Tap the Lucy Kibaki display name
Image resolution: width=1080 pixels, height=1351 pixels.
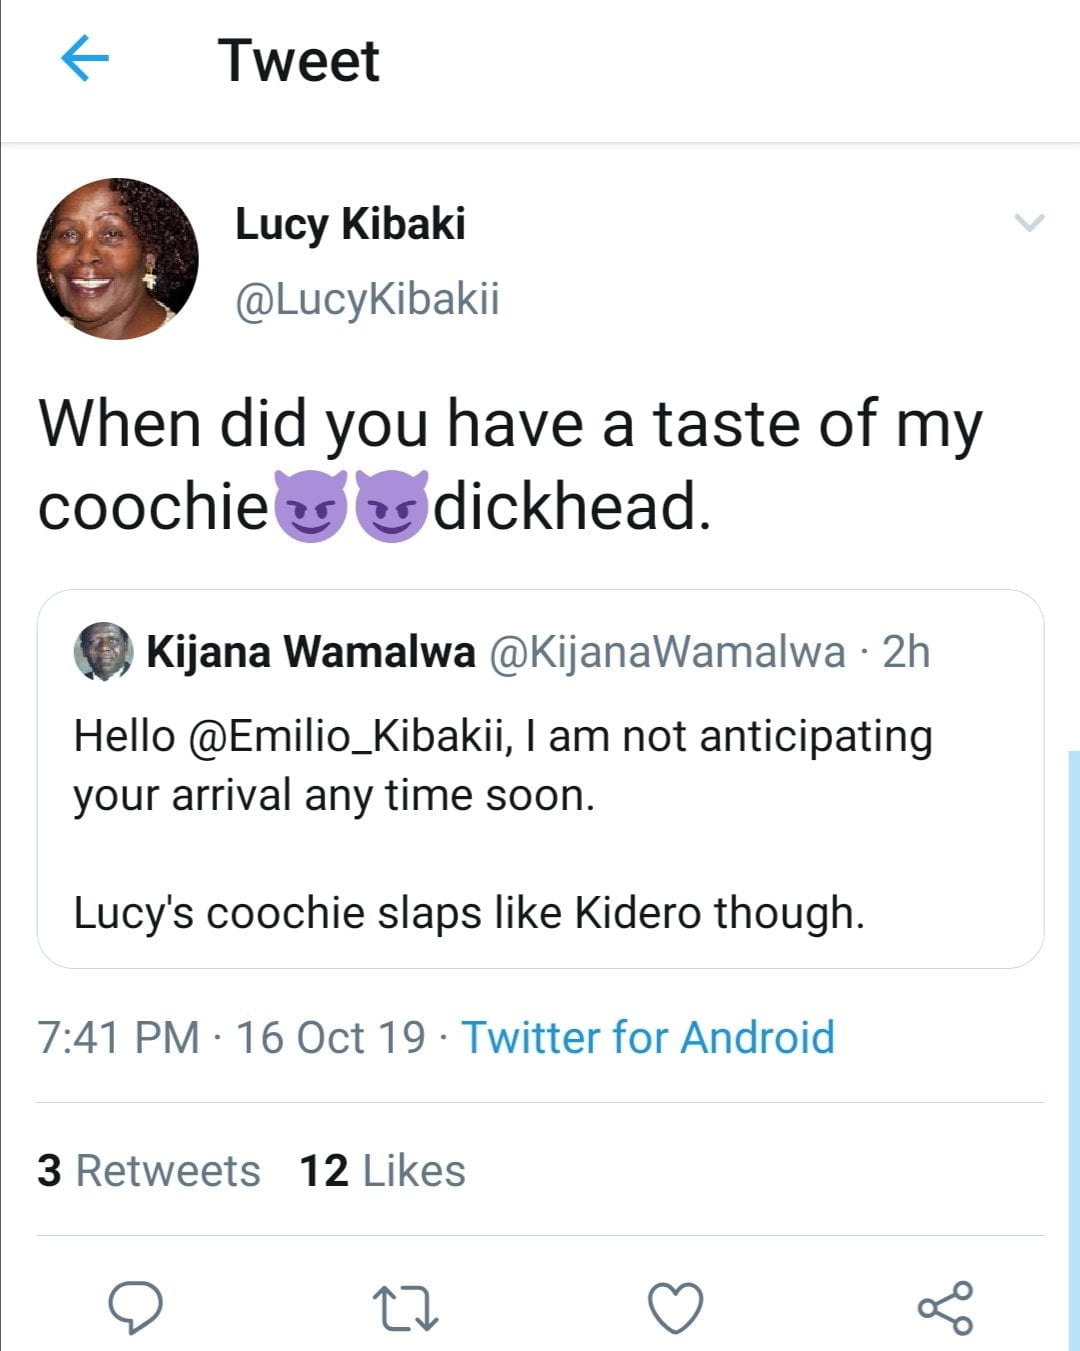(350, 223)
